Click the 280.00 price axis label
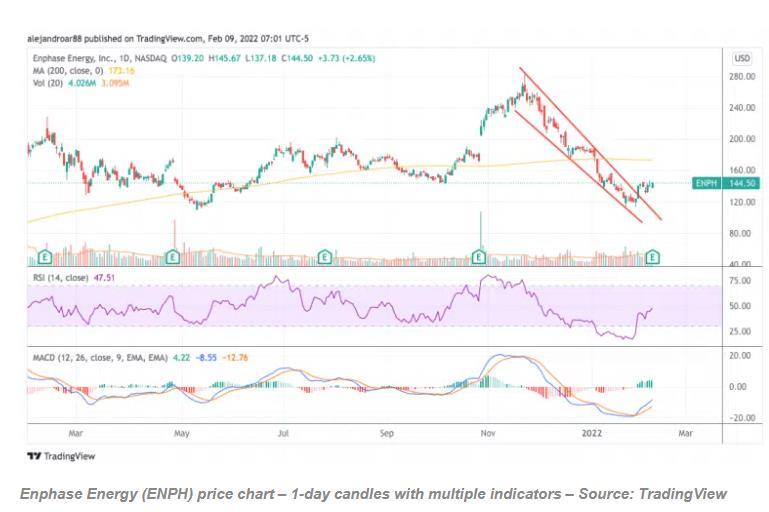The width and height of the screenshot is (769, 512). pos(742,77)
